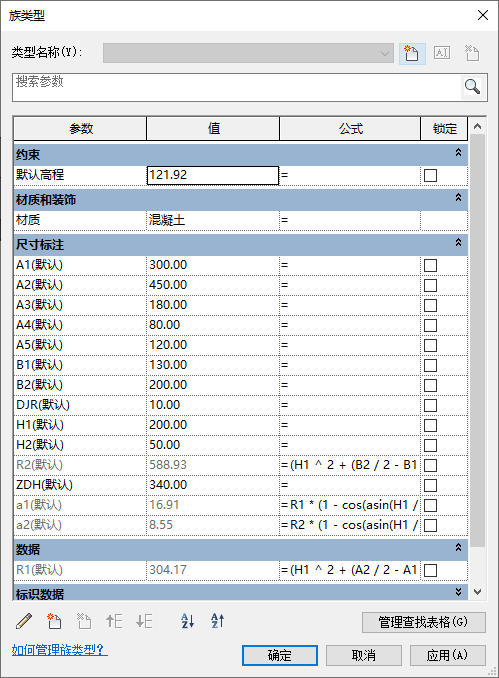The width and height of the screenshot is (499, 678).
Task: Toggle lock checkbox for ZDH(默认)
Action: tap(430, 485)
